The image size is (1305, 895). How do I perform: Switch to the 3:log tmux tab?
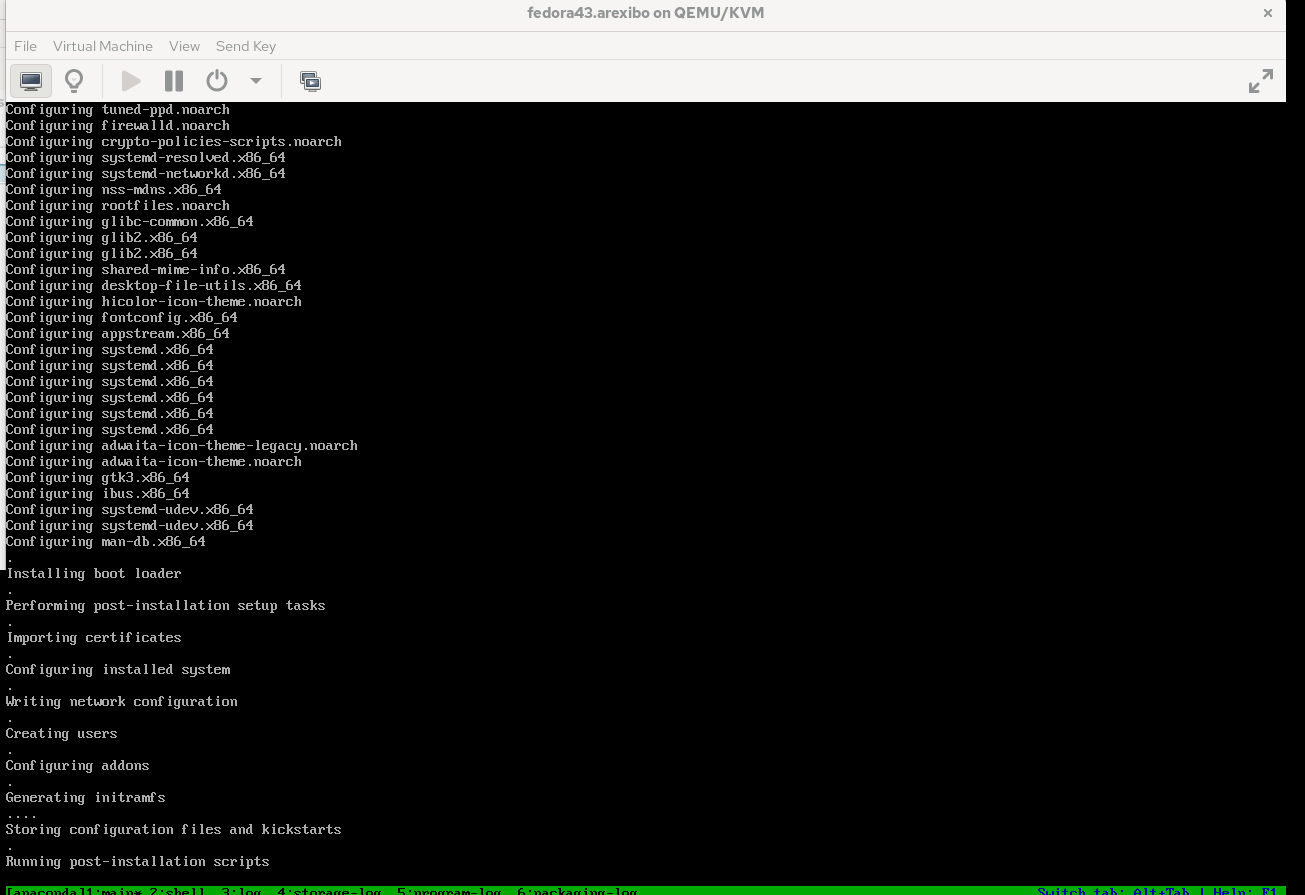239,891
